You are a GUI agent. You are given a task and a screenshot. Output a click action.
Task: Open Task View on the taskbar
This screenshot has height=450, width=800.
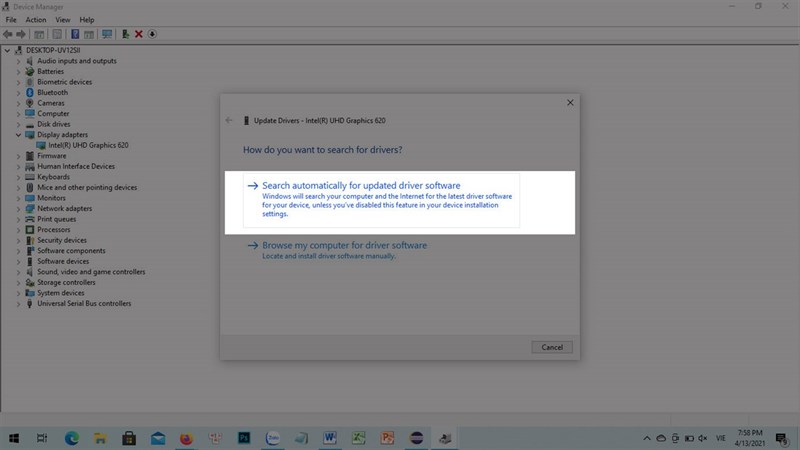[42, 438]
